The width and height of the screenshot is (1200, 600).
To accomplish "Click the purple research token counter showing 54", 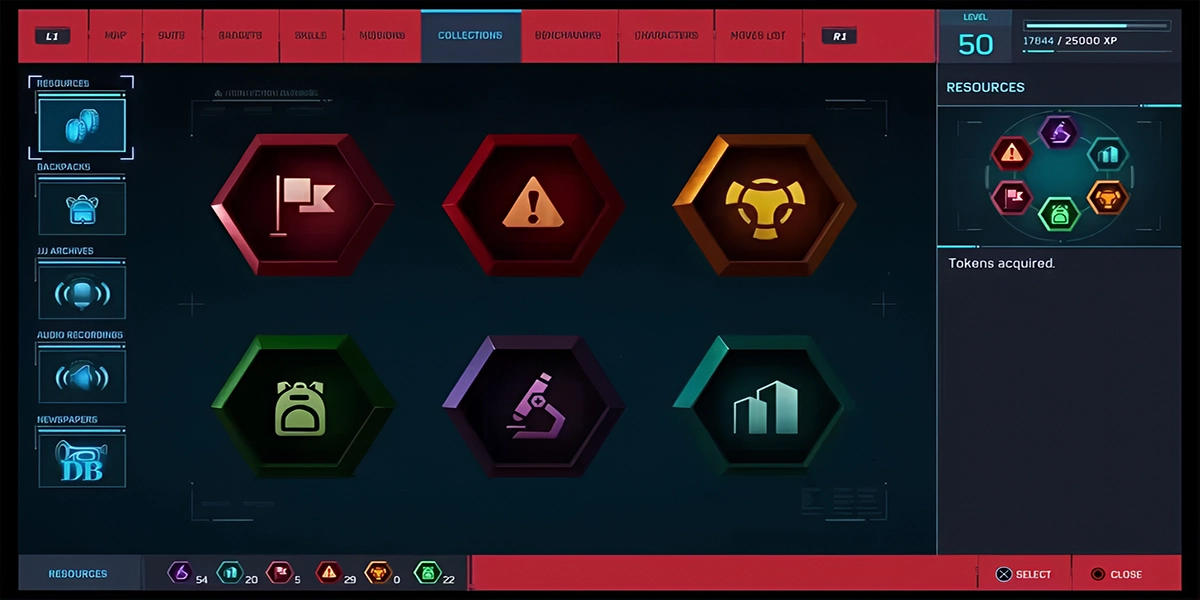I will (188, 573).
